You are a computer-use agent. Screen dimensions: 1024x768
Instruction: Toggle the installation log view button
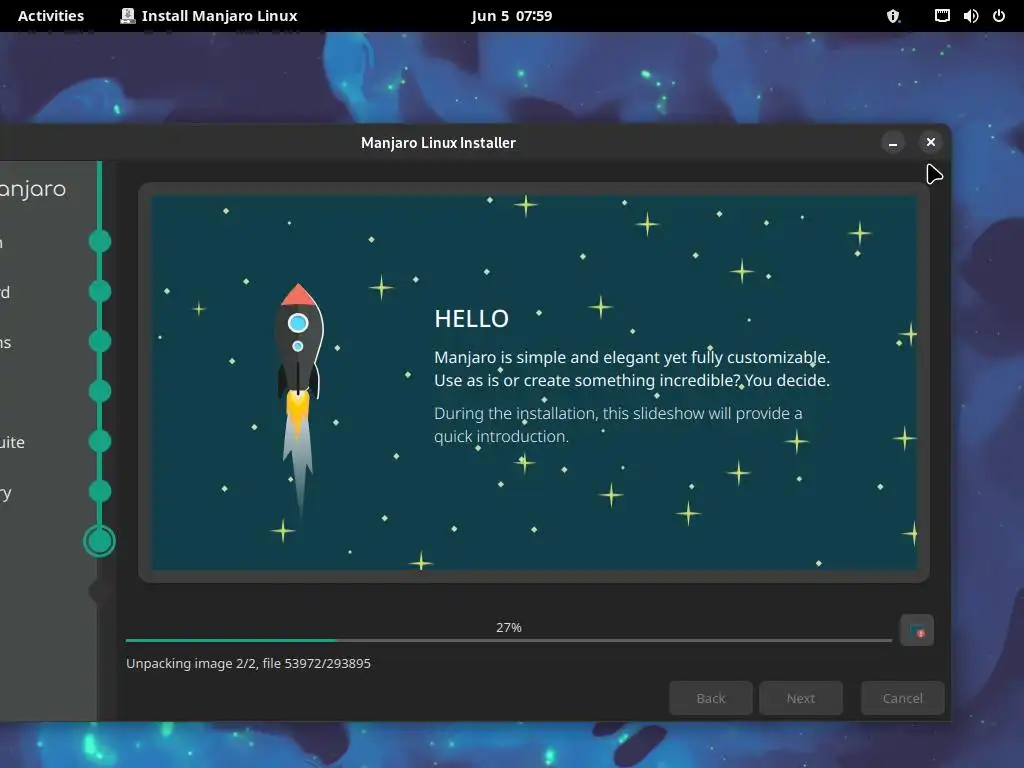[916, 630]
